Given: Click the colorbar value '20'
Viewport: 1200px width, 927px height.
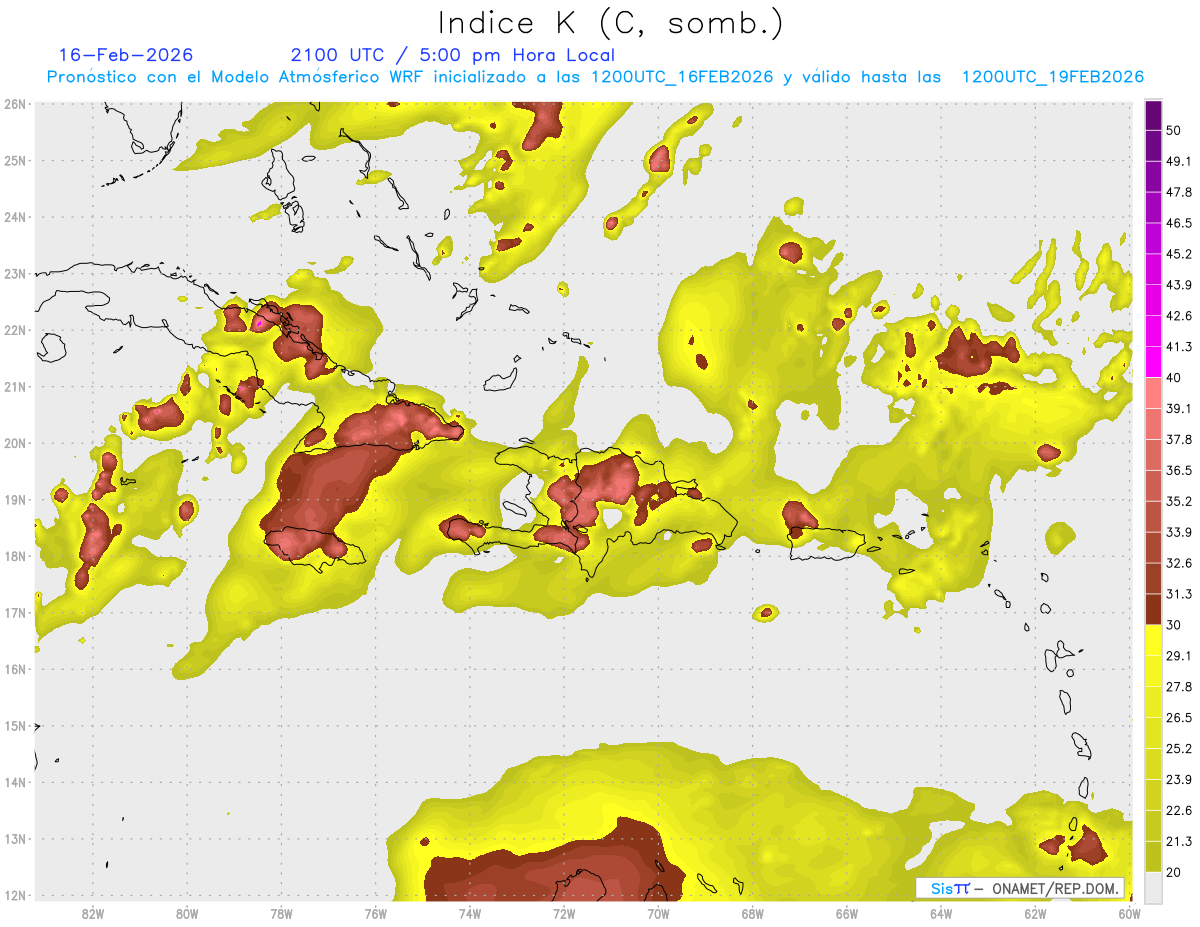Looking at the screenshot, I should pyautogui.click(x=1175, y=871).
